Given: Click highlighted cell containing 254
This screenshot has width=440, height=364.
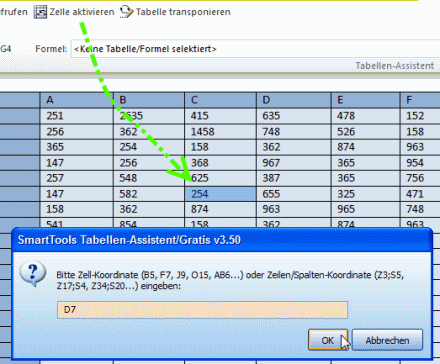Looking at the screenshot, I should pyautogui.click(x=220, y=194).
